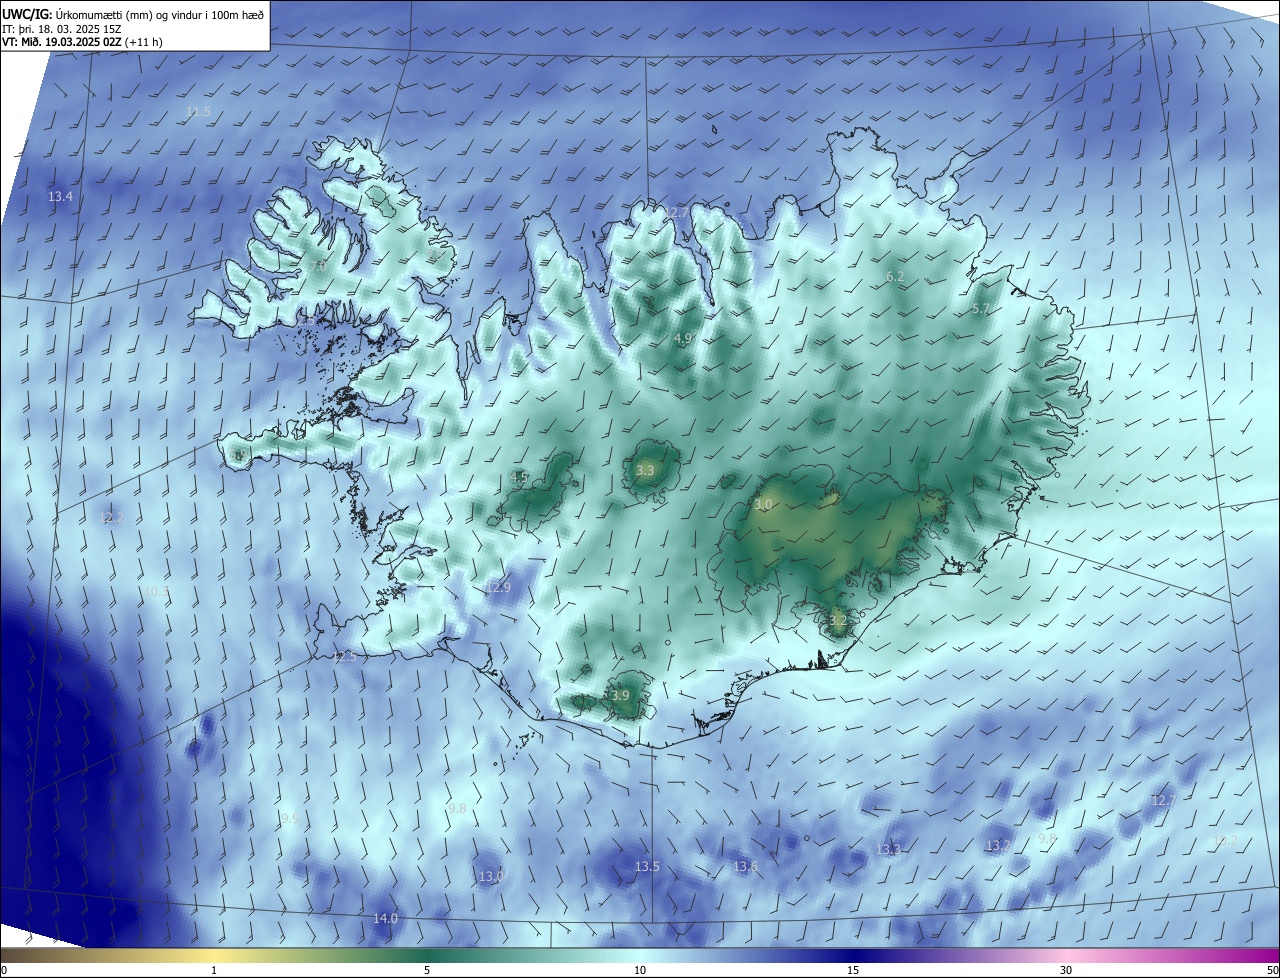
Task: Click the 13.2 value southeast of Iceland
Action: tap(998, 845)
